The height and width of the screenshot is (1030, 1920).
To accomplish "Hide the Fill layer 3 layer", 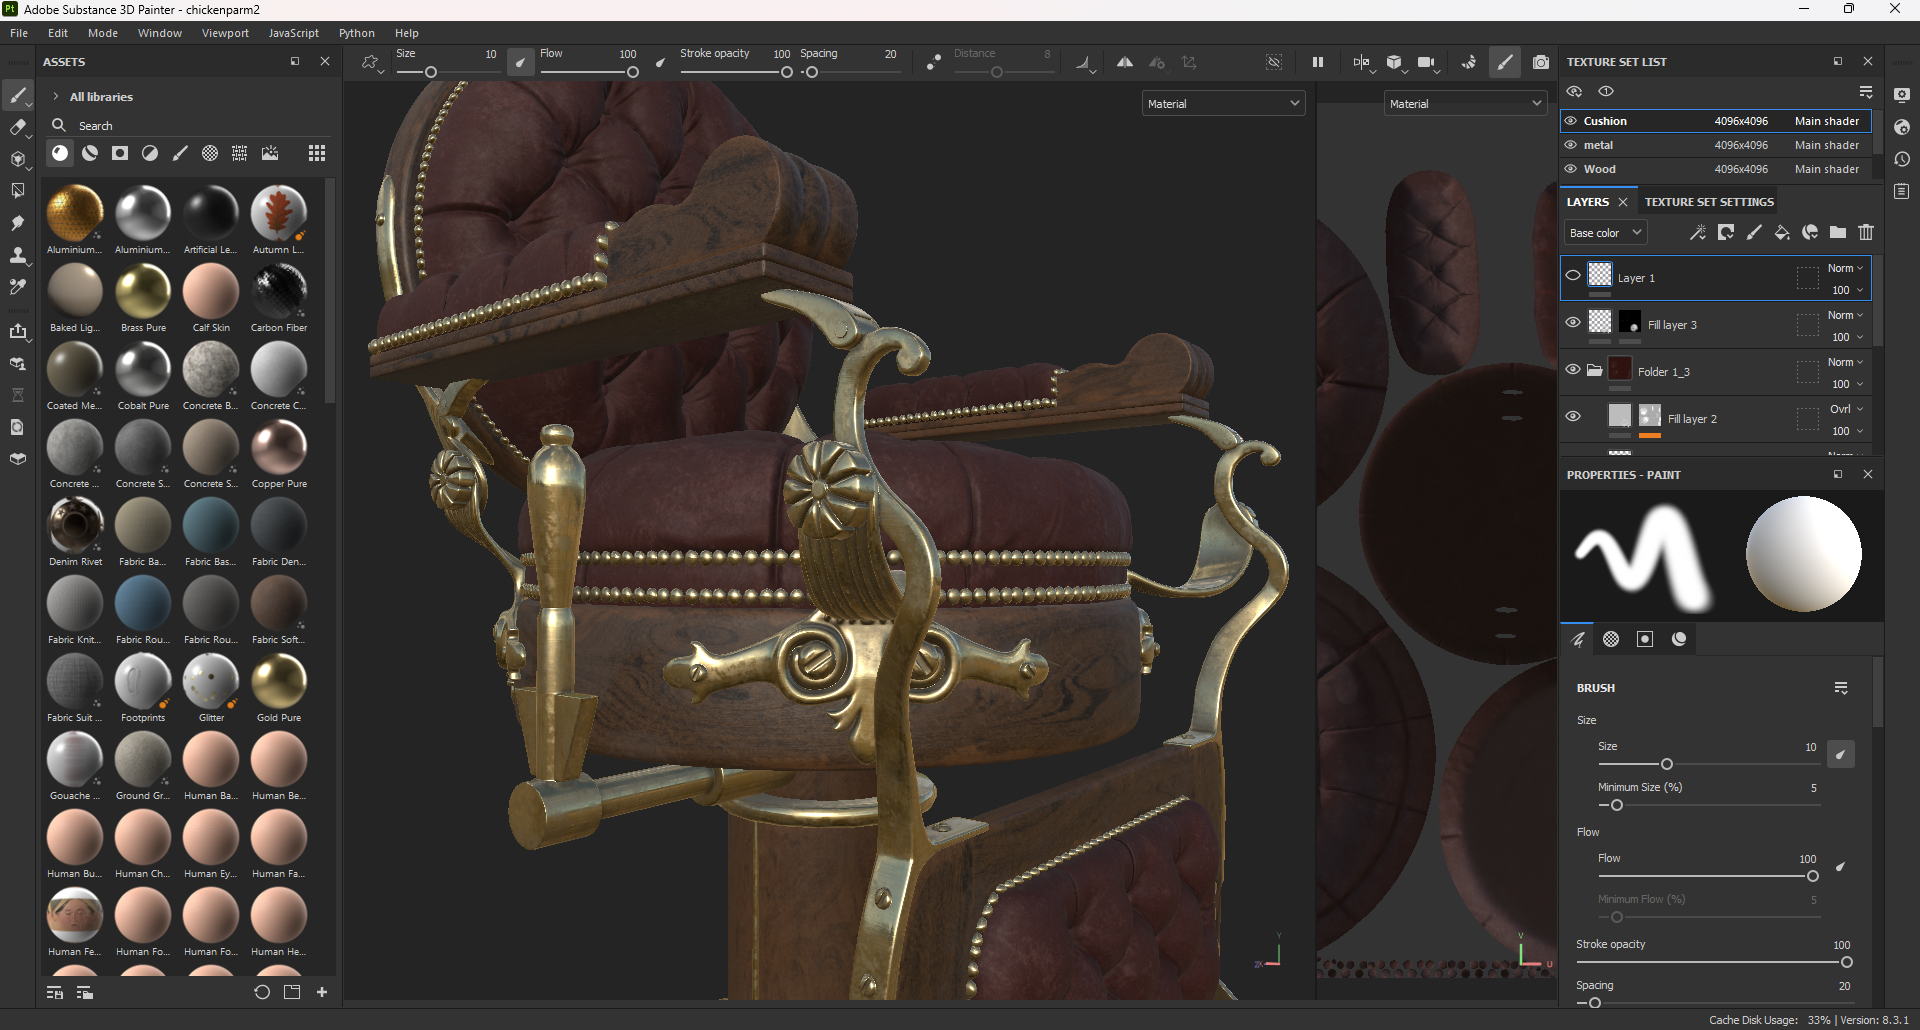I will 1573,322.
